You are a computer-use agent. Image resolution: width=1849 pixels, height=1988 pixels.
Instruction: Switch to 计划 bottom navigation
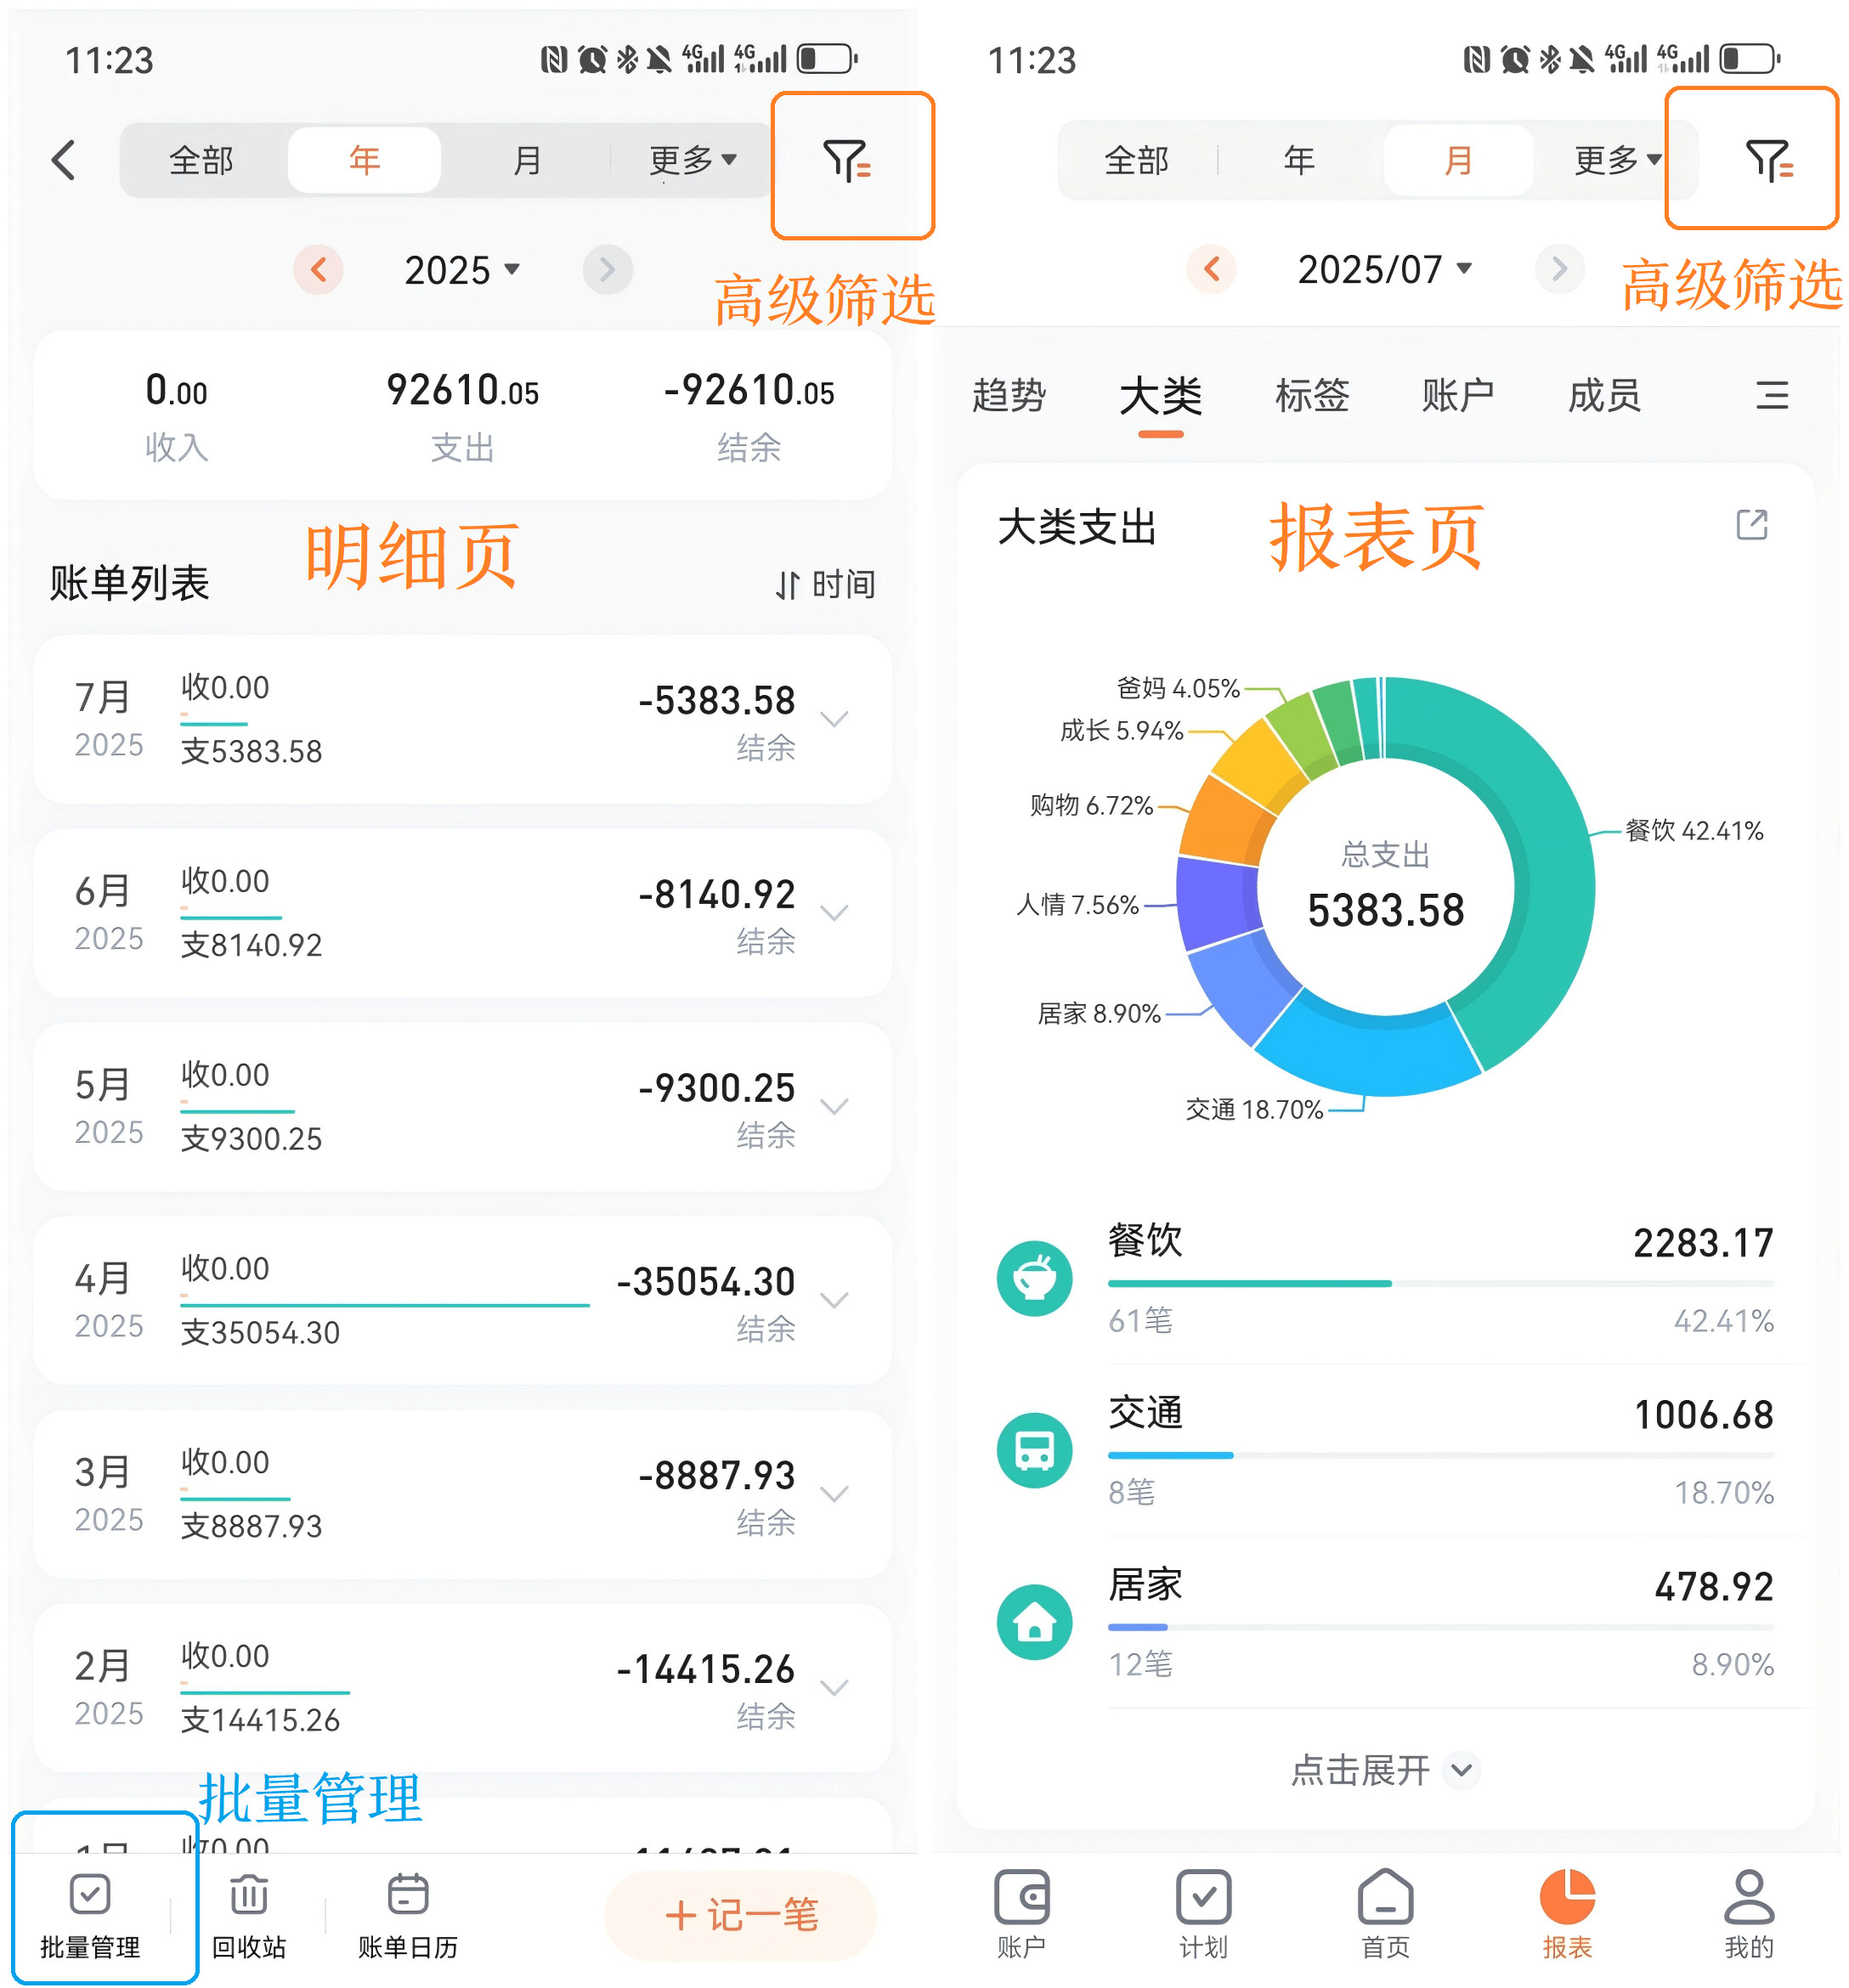click(x=1203, y=1914)
